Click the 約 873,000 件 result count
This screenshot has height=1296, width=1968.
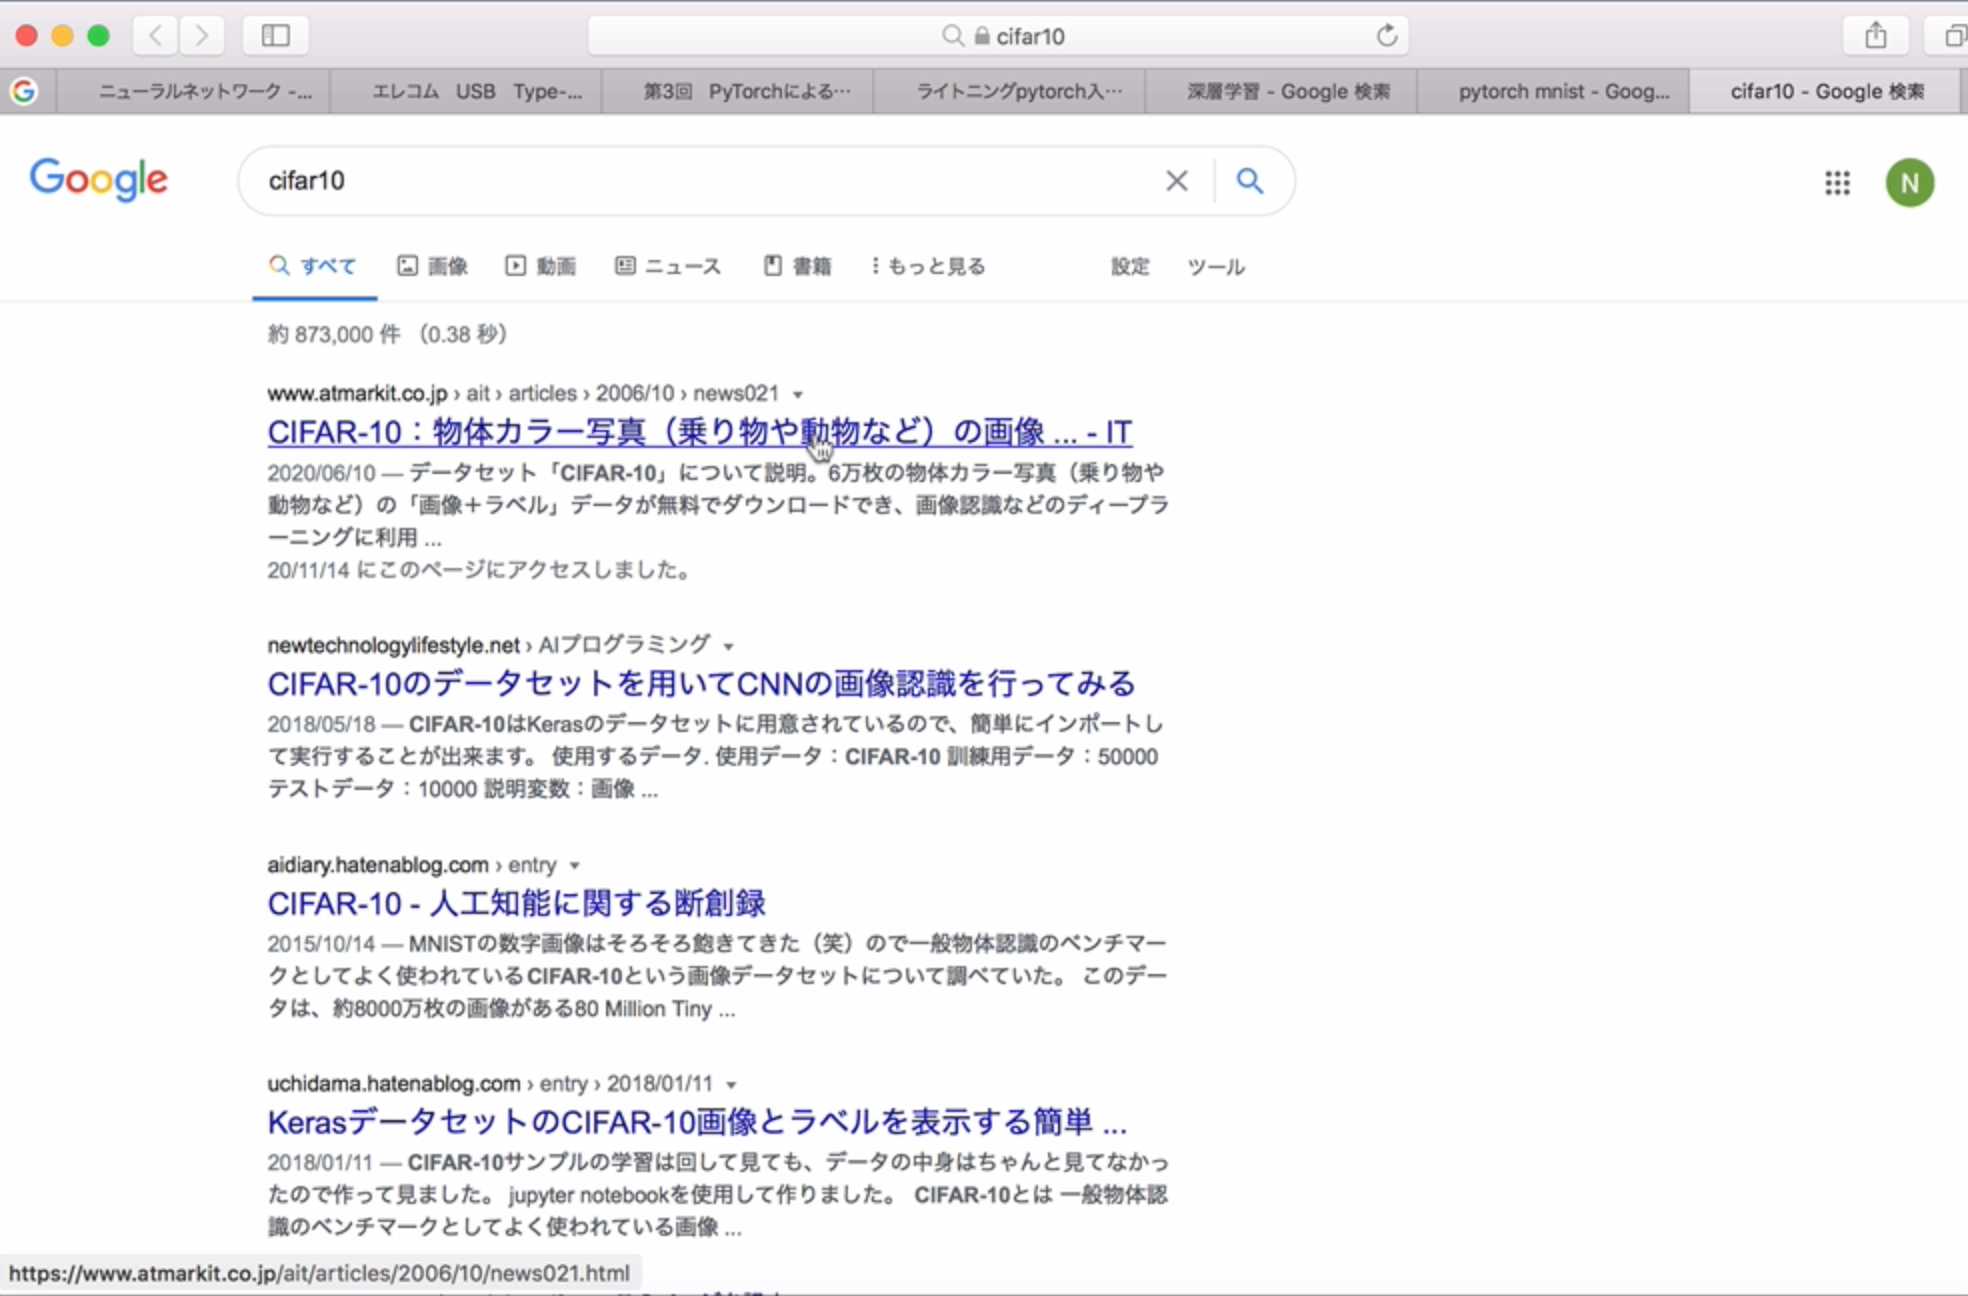(x=334, y=334)
